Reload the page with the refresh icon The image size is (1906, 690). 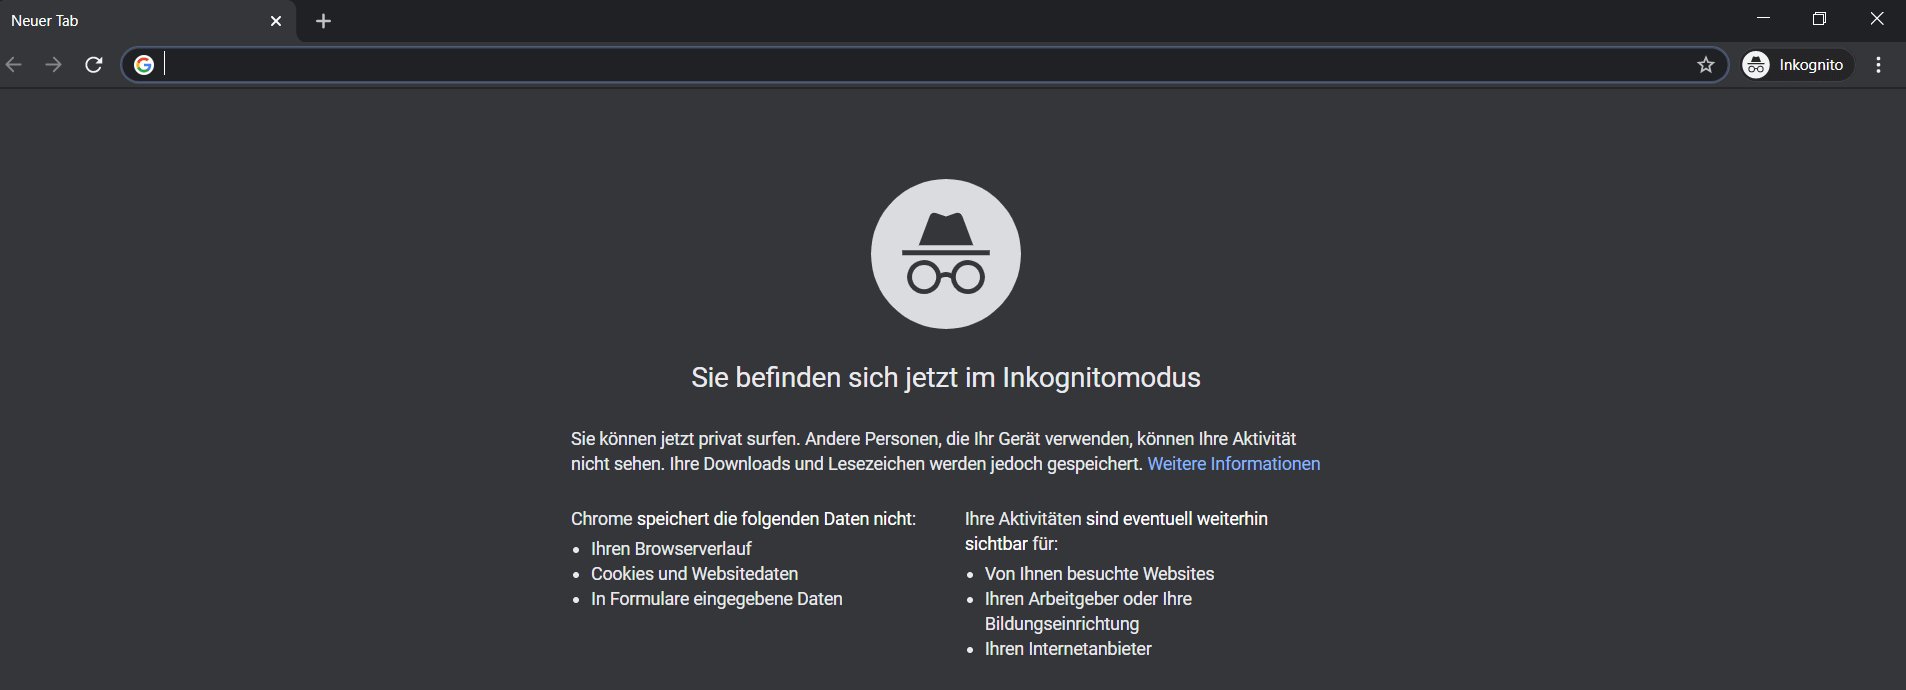(x=94, y=65)
